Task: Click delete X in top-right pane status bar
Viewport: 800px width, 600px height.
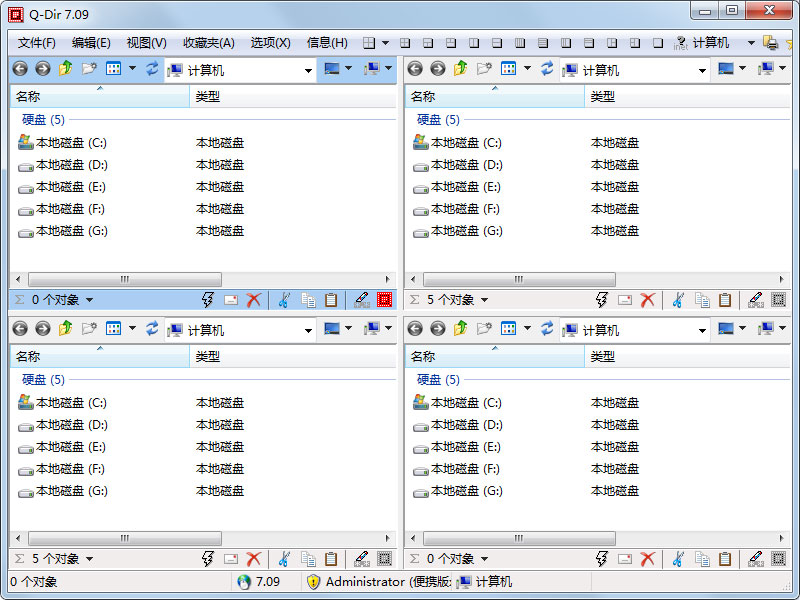Action: pyautogui.click(x=647, y=300)
